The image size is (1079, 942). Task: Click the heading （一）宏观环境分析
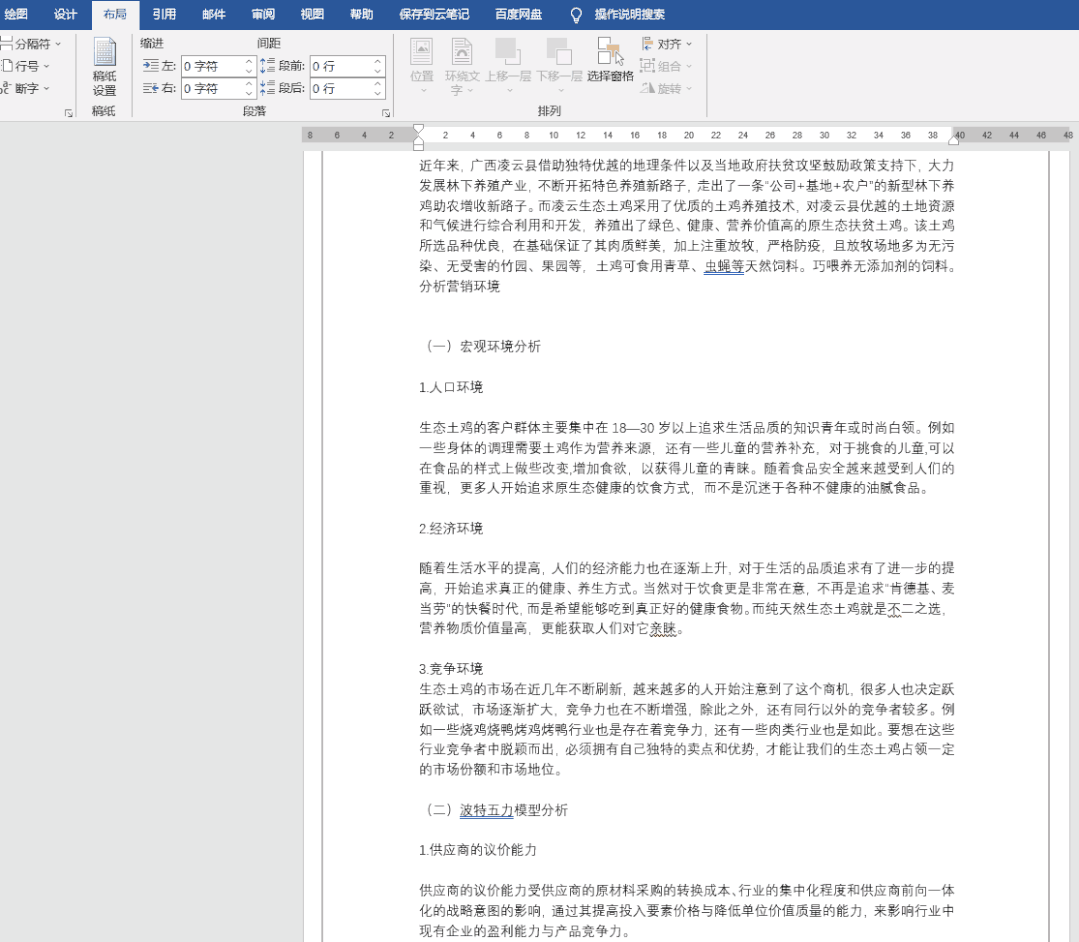(480, 346)
